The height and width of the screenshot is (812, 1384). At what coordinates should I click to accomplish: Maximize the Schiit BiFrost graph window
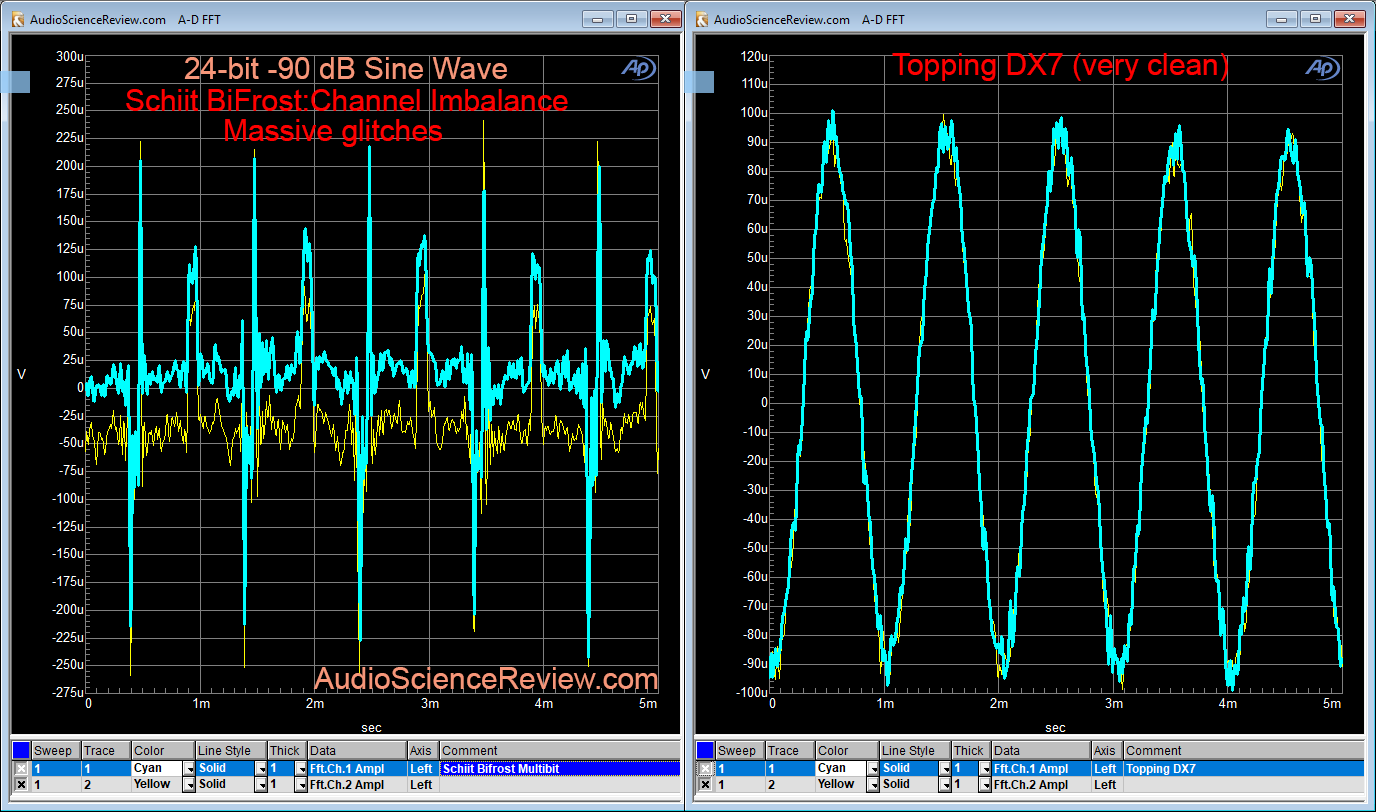tap(631, 18)
